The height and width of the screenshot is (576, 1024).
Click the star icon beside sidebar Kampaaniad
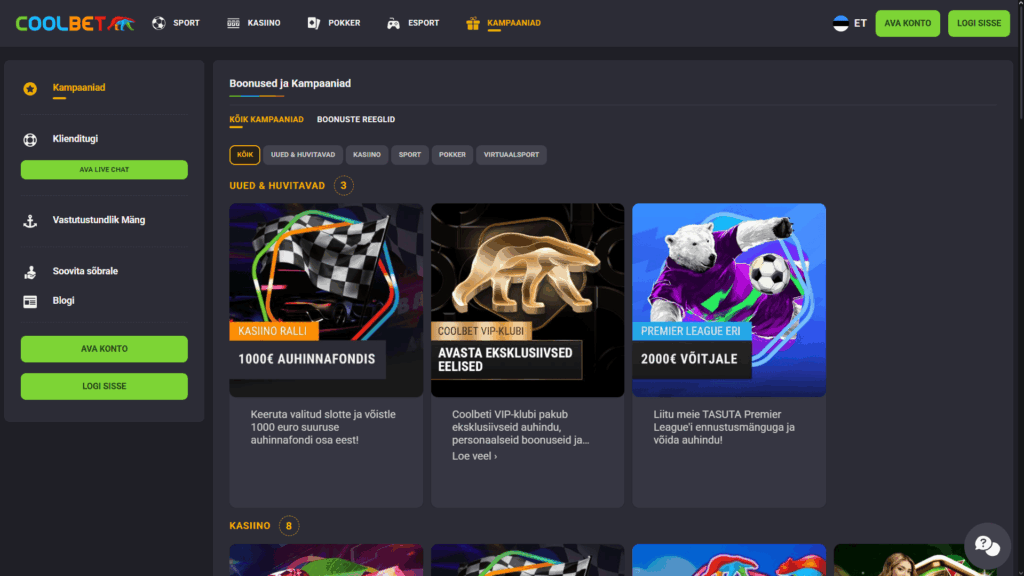tap(31, 87)
